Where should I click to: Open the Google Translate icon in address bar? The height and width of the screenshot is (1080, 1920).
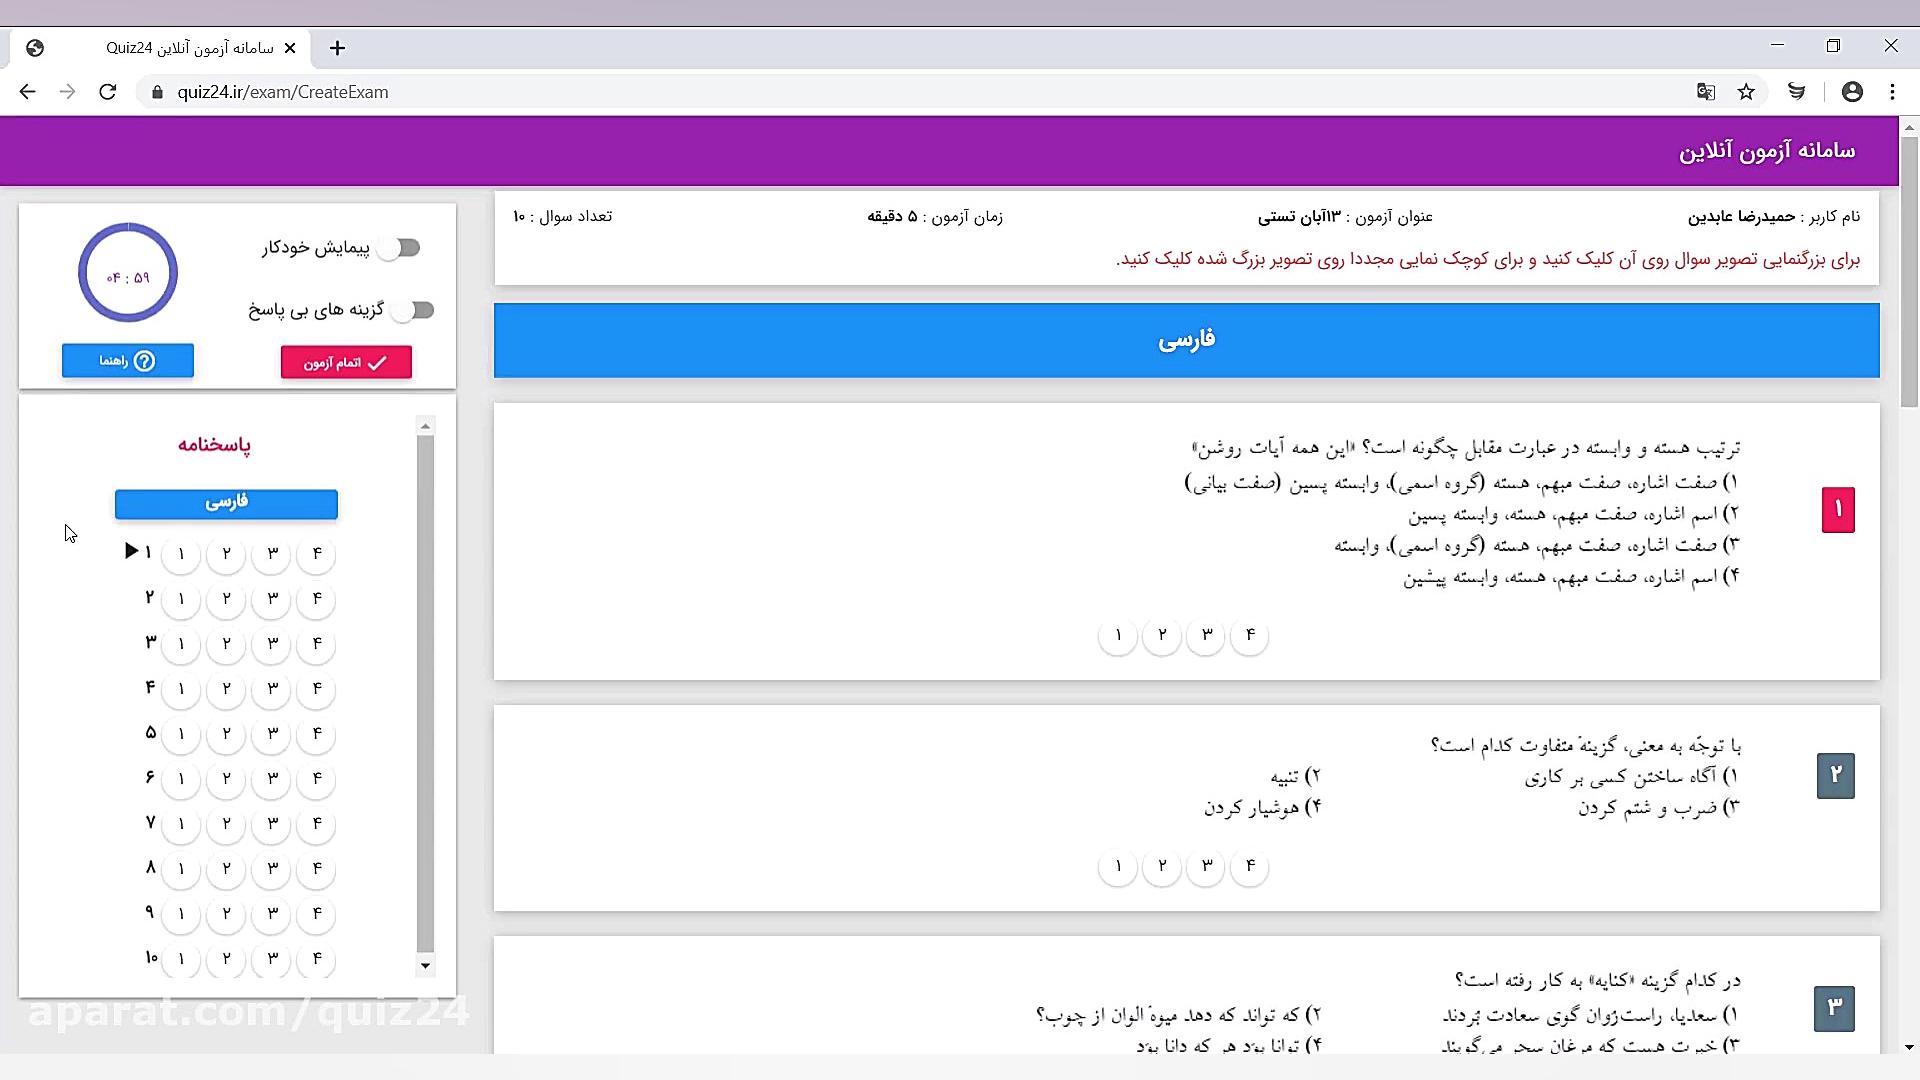pos(1705,91)
